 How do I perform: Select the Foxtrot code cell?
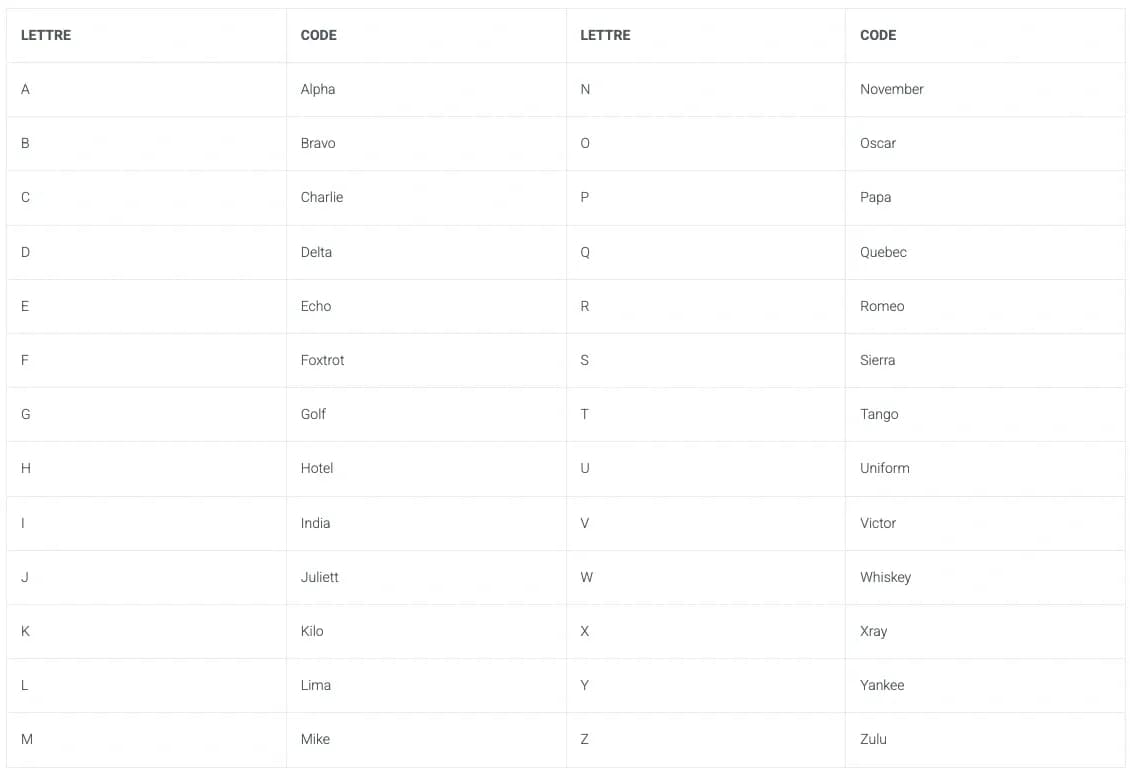(322, 360)
